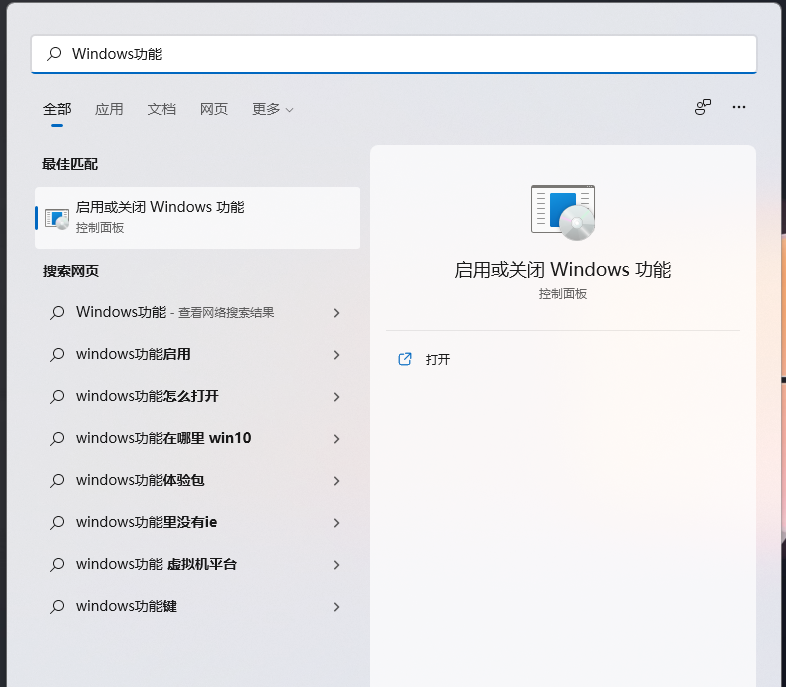
Task: Click the Windows features icon in best match
Action: 57,219
